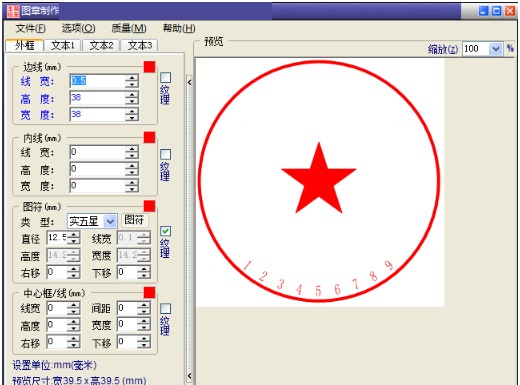Click the 图符 右移 input field
The width and height of the screenshot is (520, 385).
click(x=57, y=272)
